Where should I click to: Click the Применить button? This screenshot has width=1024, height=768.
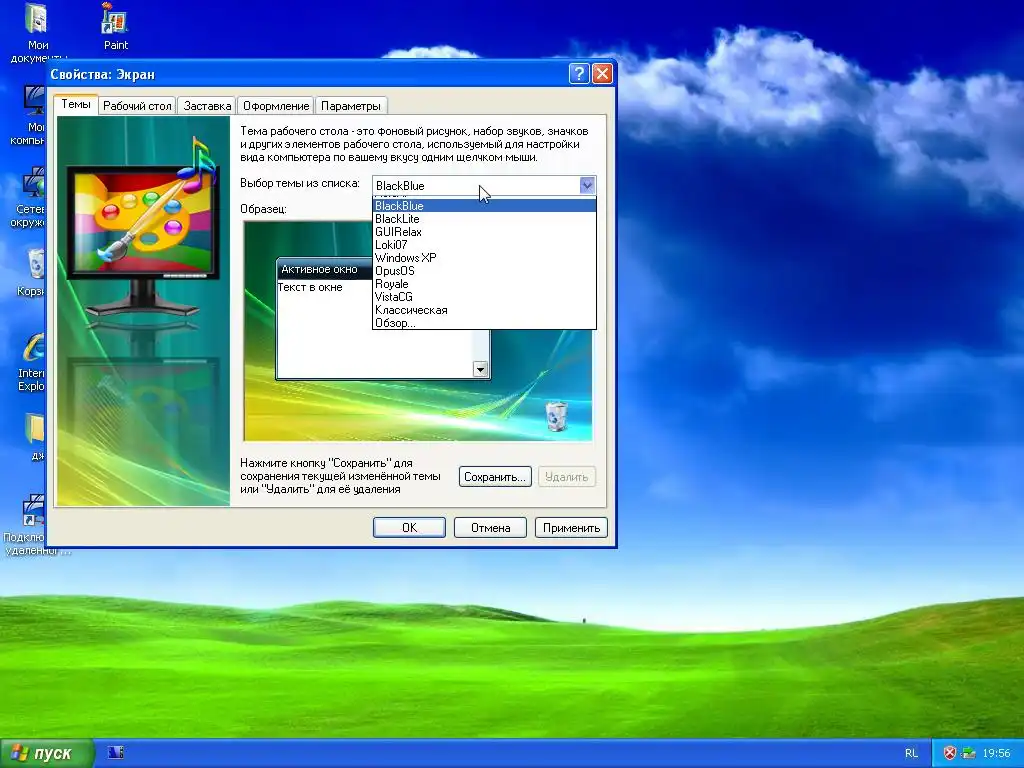[x=571, y=528]
